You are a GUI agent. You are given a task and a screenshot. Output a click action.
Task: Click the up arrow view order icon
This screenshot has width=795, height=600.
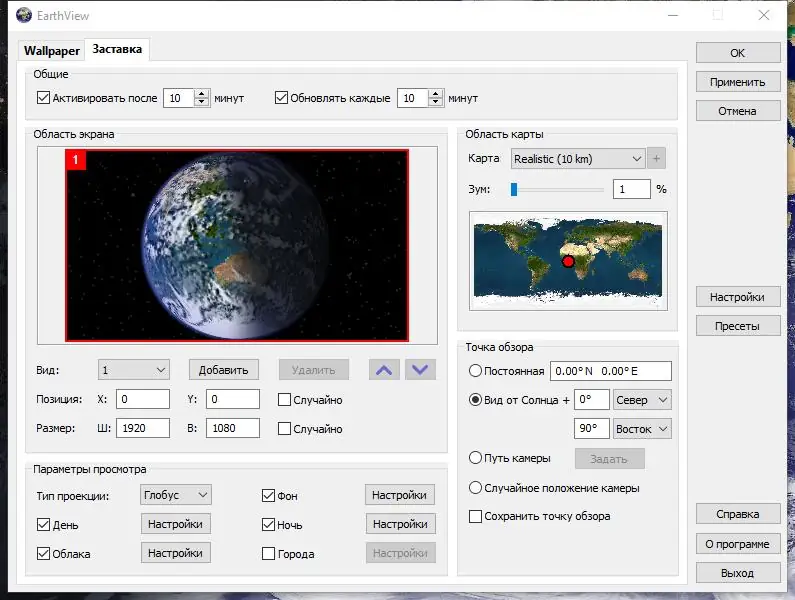coord(383,370)
